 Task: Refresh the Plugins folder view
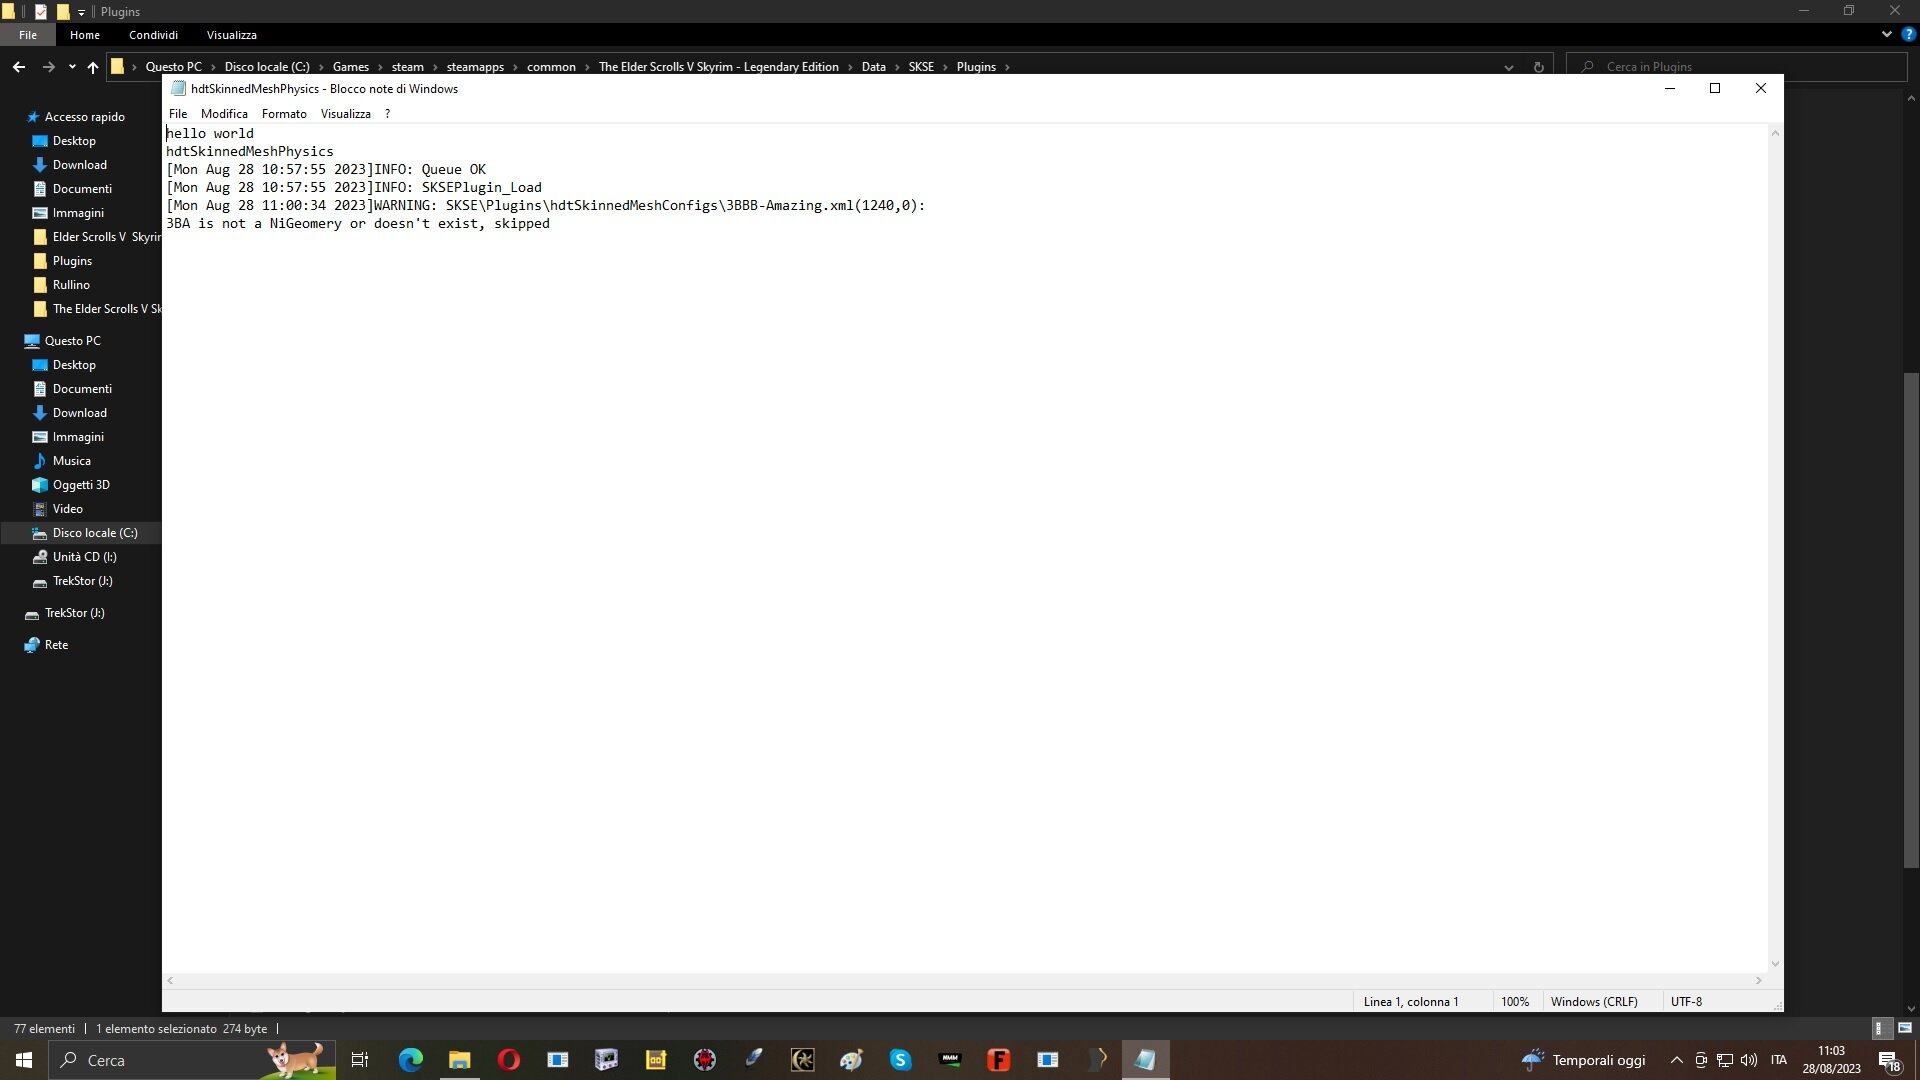(1538, 67)
